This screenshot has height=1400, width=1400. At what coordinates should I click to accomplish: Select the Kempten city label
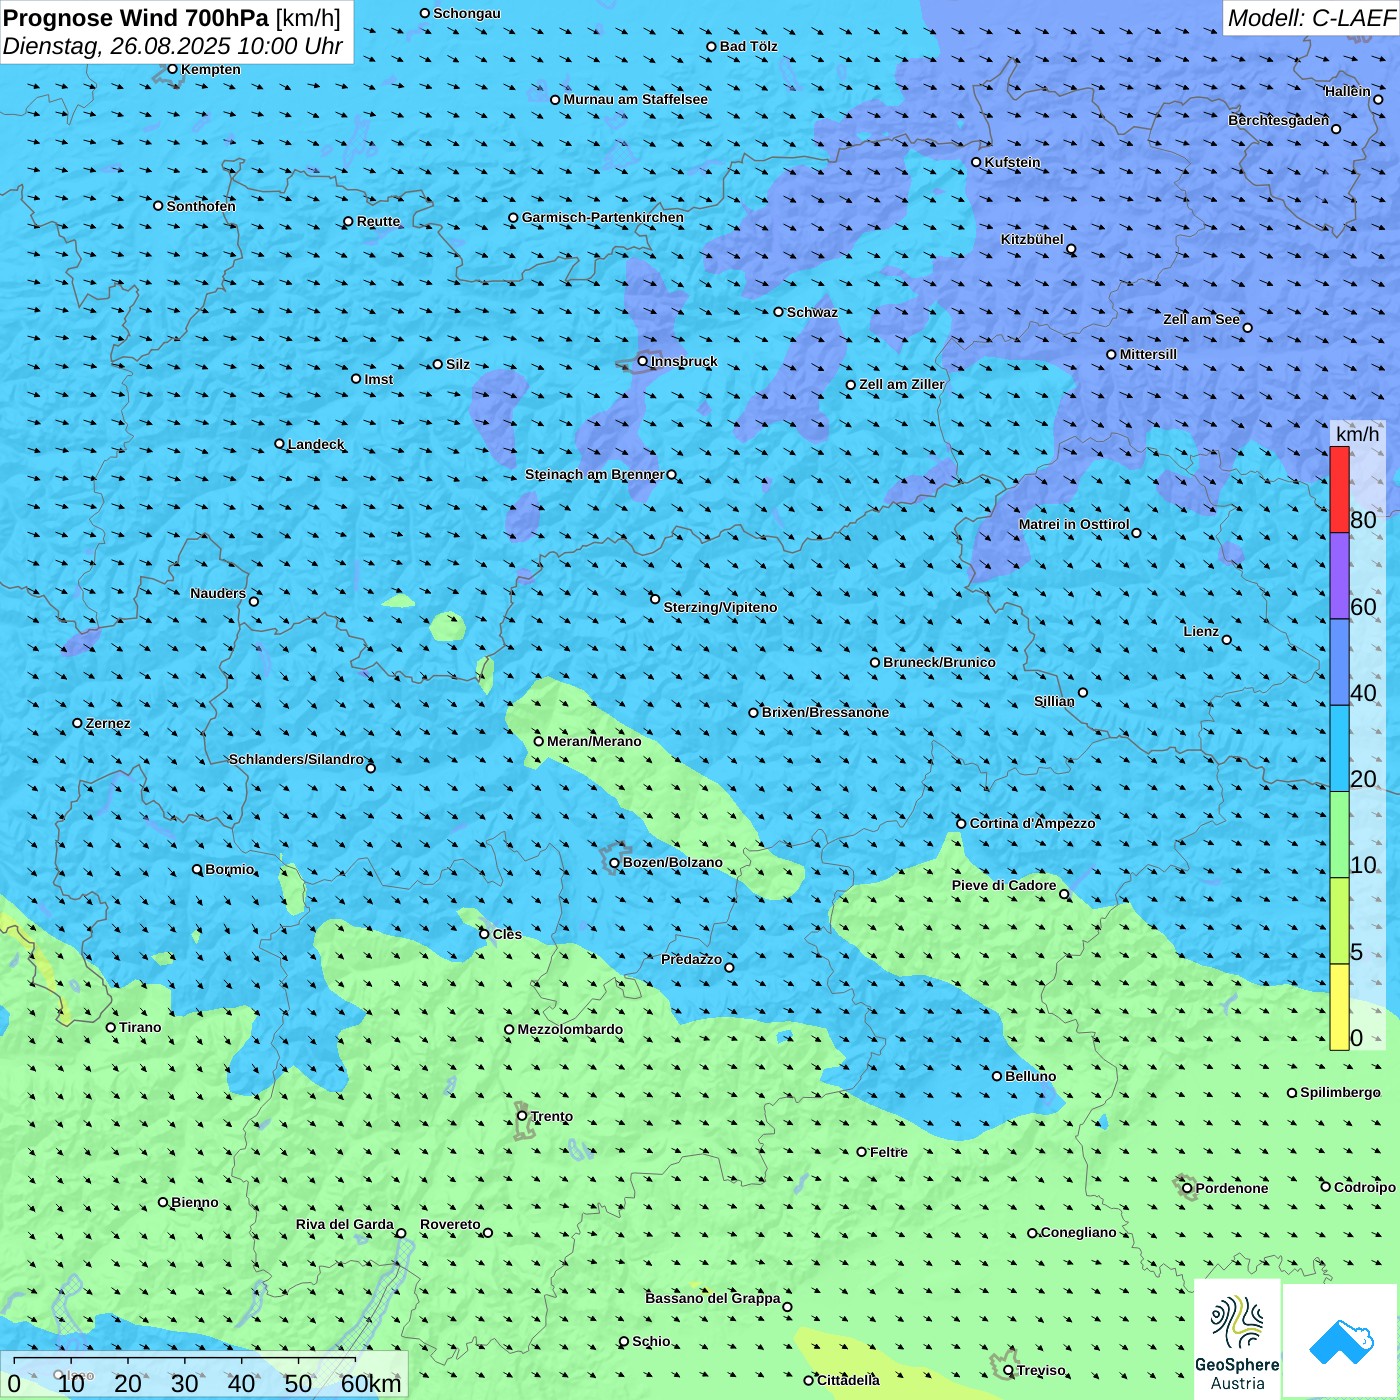tap(210, 69)
